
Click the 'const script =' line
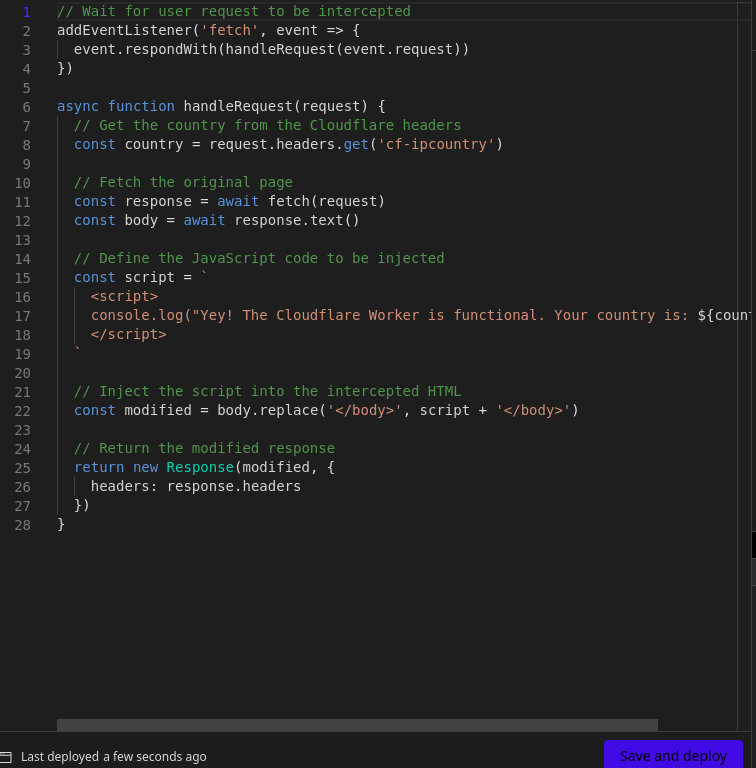click(x=141, y=277)
